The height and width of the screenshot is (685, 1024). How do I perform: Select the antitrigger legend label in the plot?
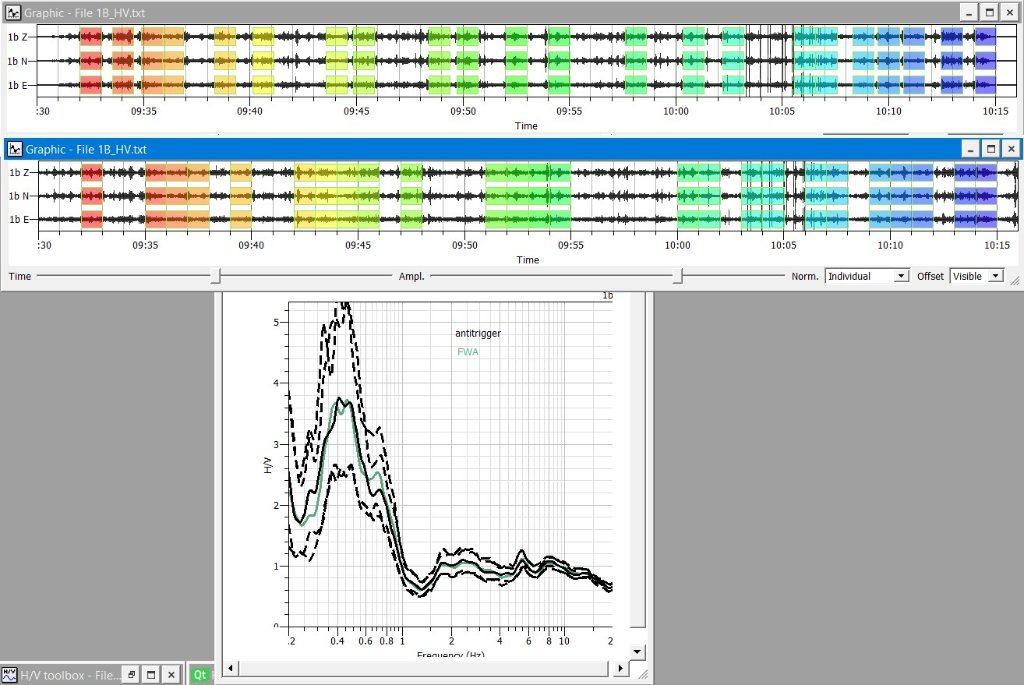coord(477,333)
